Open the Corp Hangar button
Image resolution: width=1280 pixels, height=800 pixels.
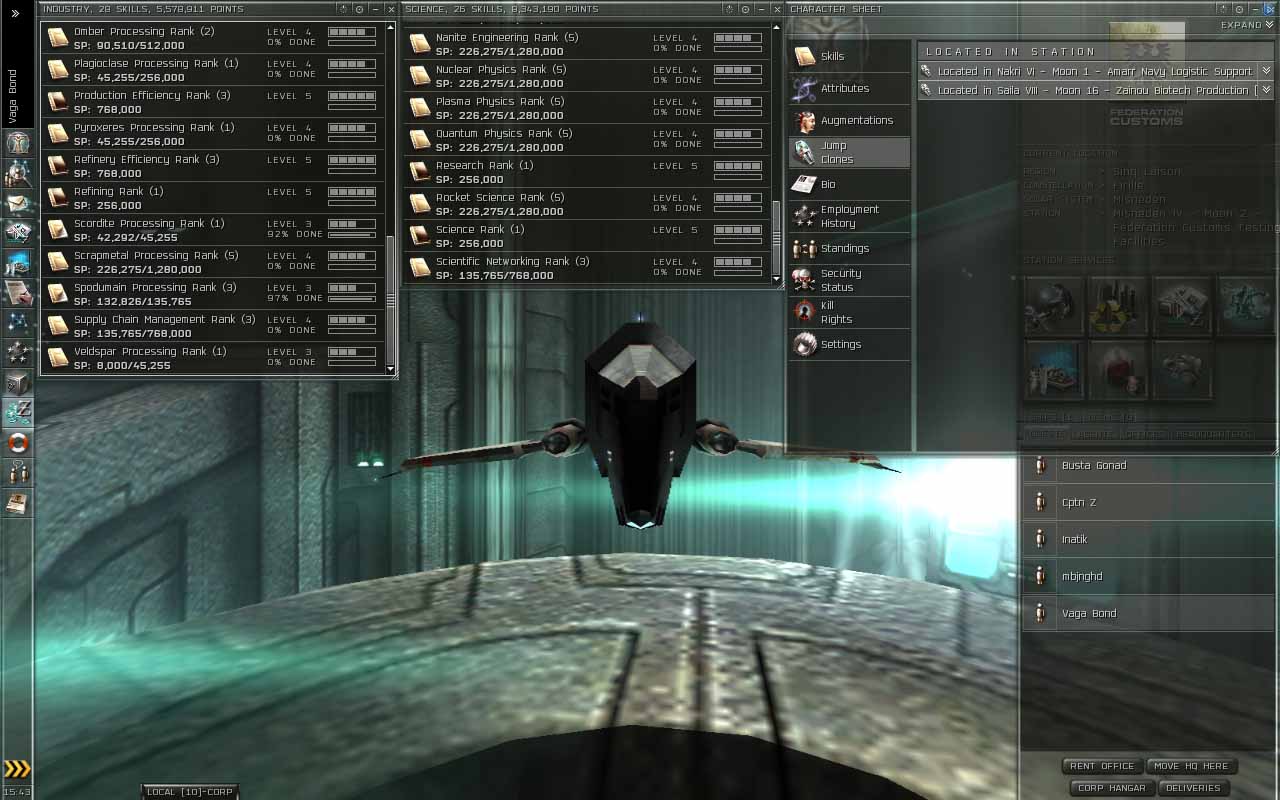click(1112, 788)
